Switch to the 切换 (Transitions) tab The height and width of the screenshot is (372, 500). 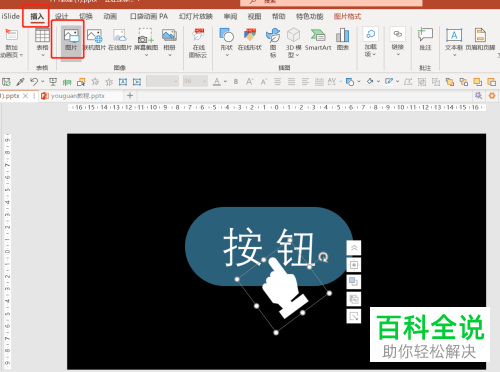pyautogui.click(x=86, y=16)
